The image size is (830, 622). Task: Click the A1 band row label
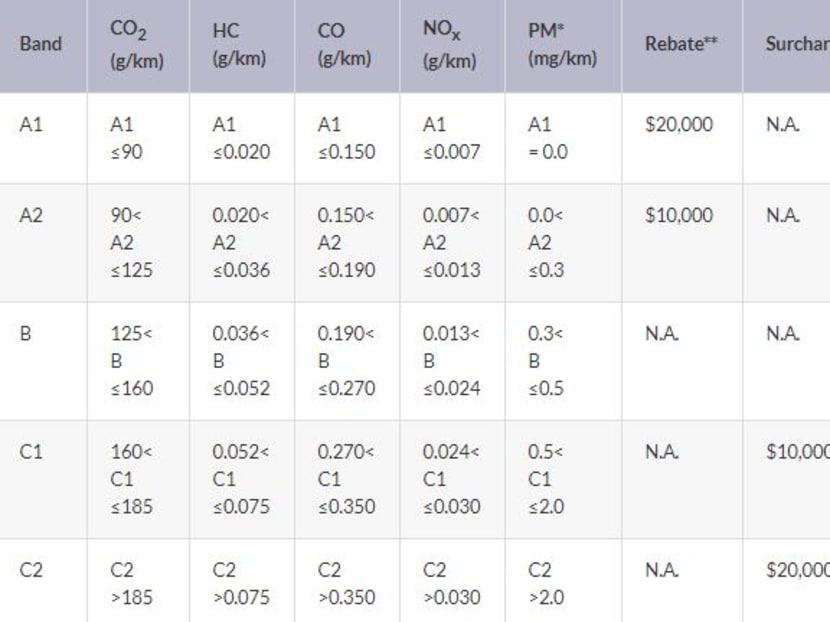point(31,125)
